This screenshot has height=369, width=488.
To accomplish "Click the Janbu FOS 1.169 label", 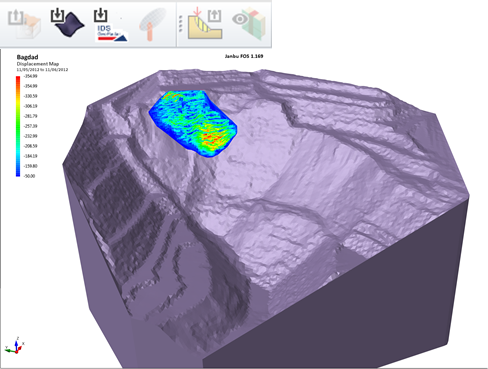I will (244, 56).
